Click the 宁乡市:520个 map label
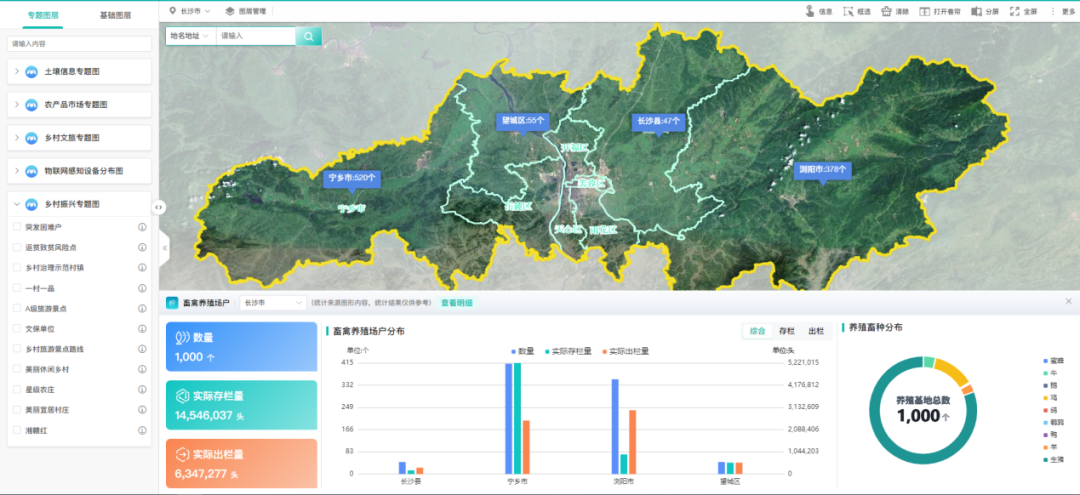The height and width of the screenshot is (495, 1080). [x=352, y=178]
